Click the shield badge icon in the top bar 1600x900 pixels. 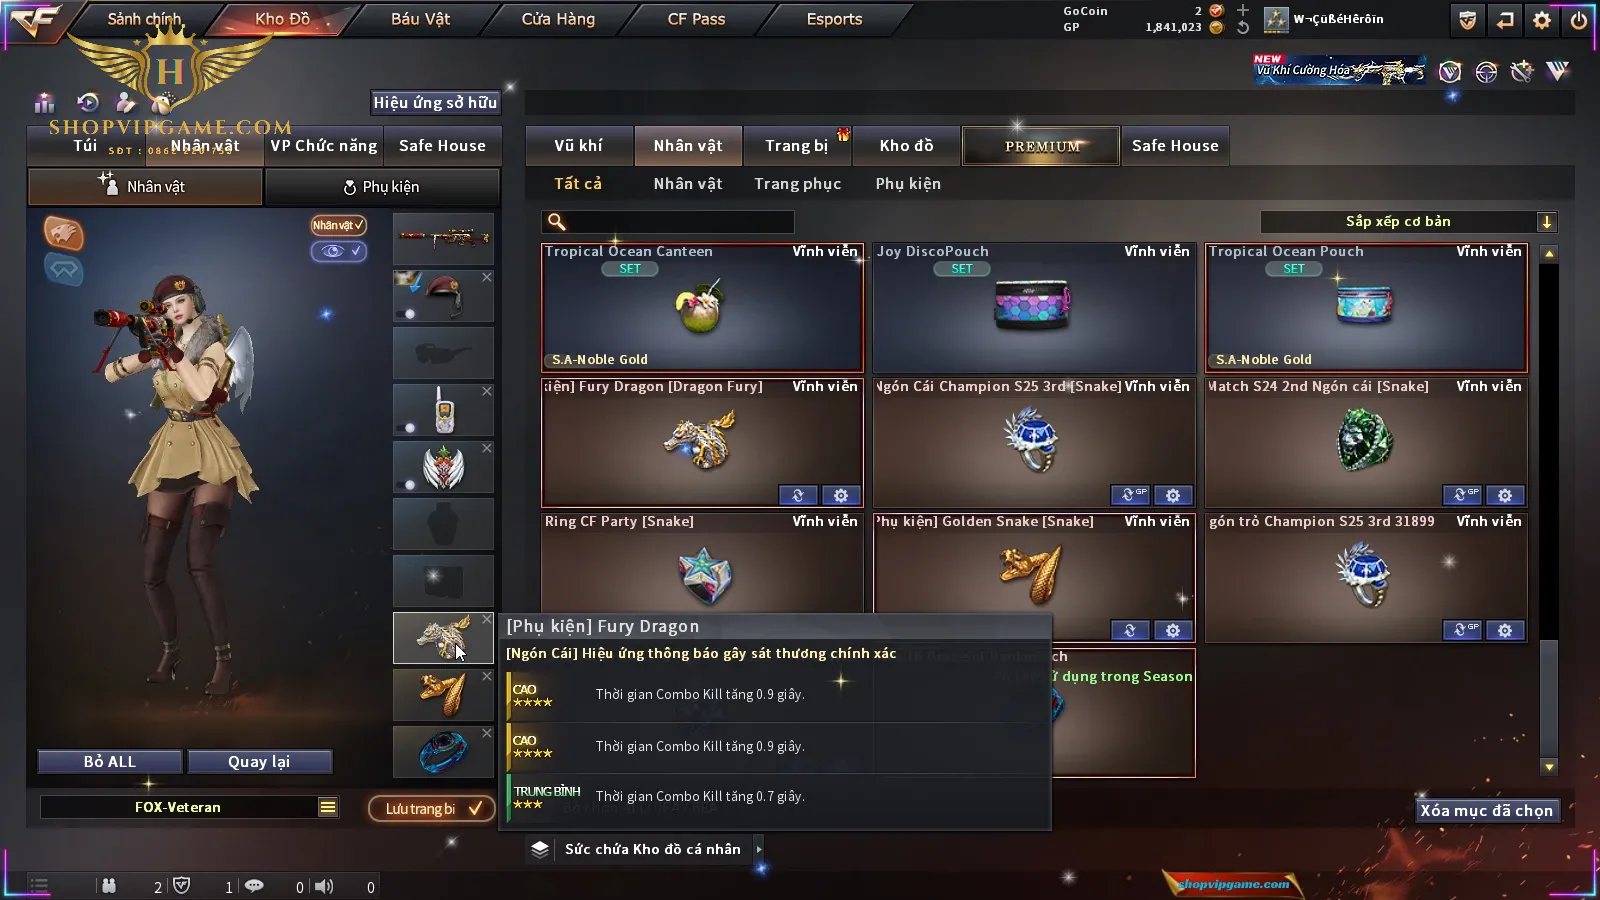[1468, 20]
